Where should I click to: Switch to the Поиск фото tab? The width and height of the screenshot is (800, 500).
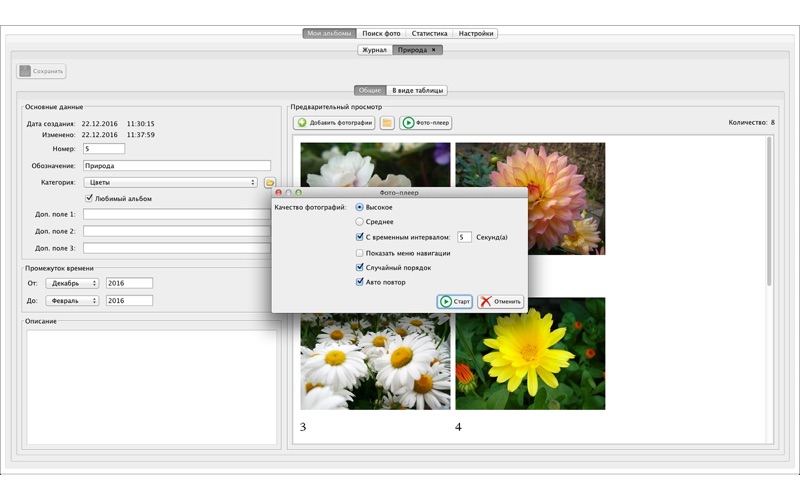pos(381,33)
